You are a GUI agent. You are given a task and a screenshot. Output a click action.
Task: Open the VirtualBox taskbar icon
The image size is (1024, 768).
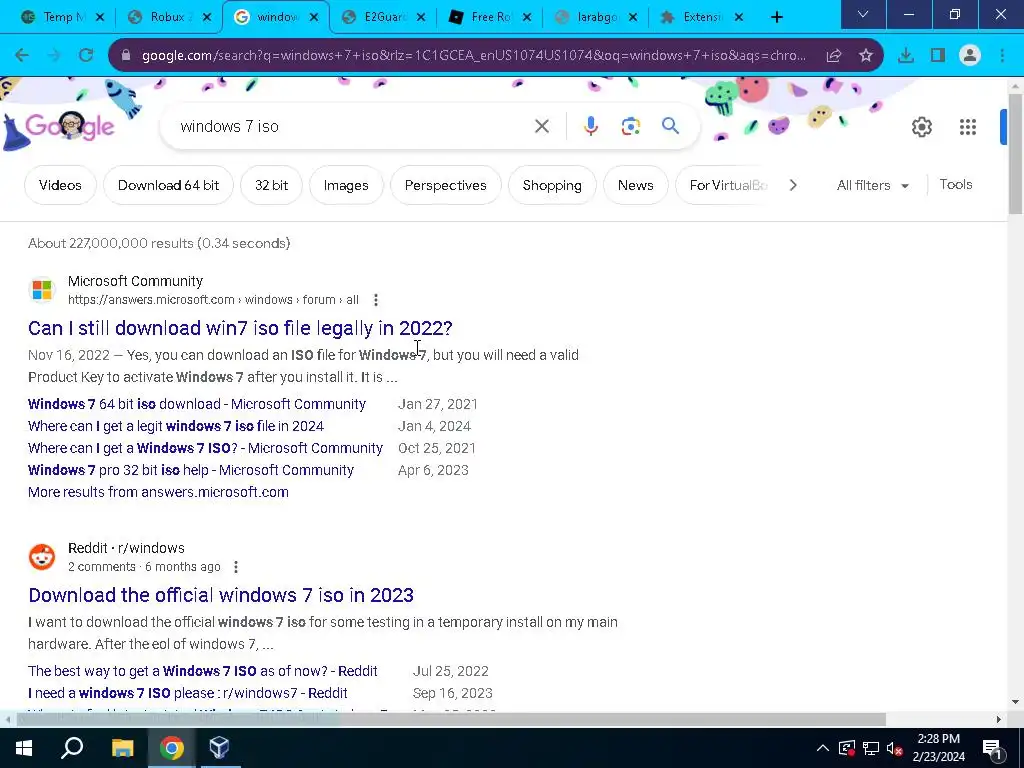click(x=219, y=748)
